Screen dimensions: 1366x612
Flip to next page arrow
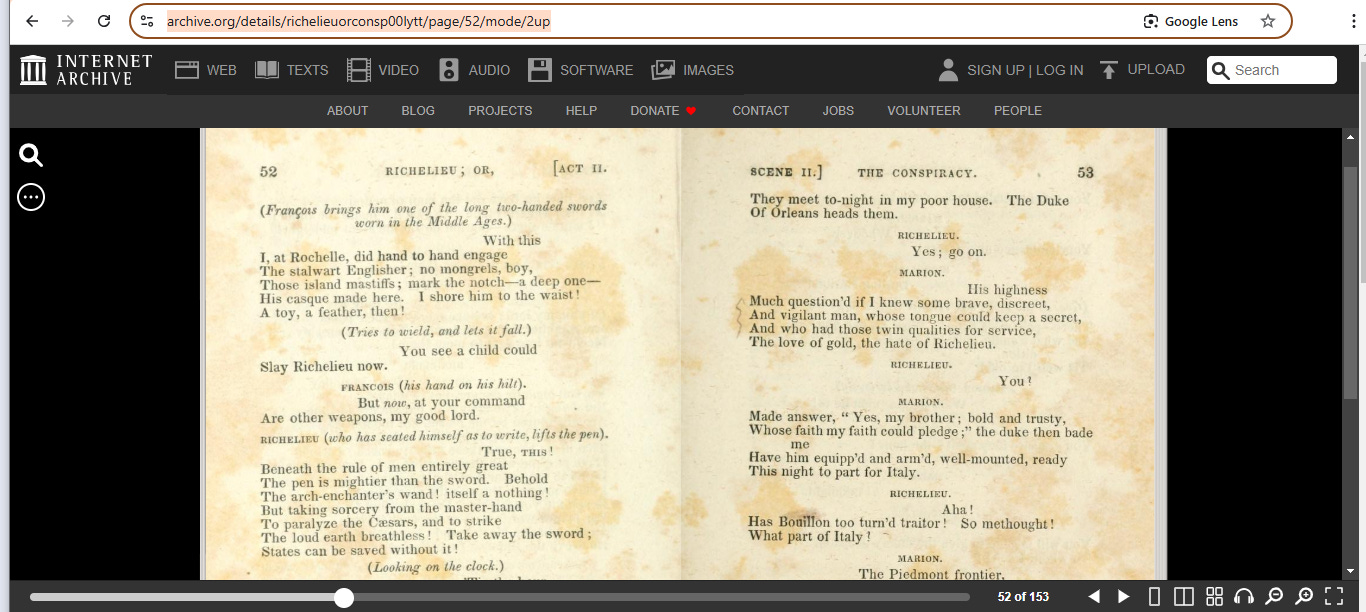[1124, 597]
